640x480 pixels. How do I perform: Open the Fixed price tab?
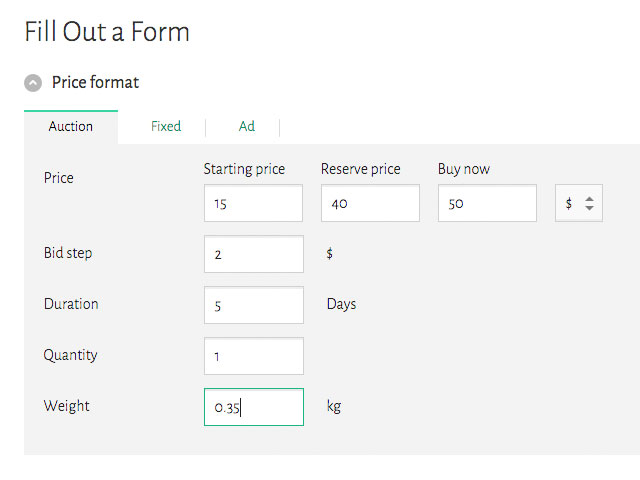click(166, 126)
